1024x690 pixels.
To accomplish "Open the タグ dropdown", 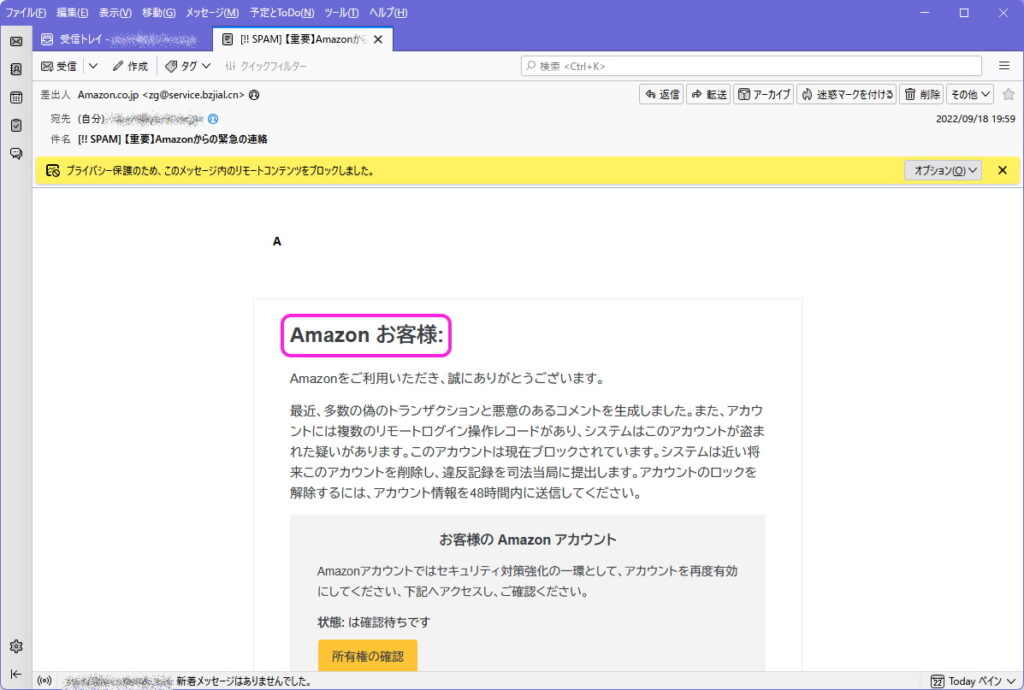I will [188, 66].
